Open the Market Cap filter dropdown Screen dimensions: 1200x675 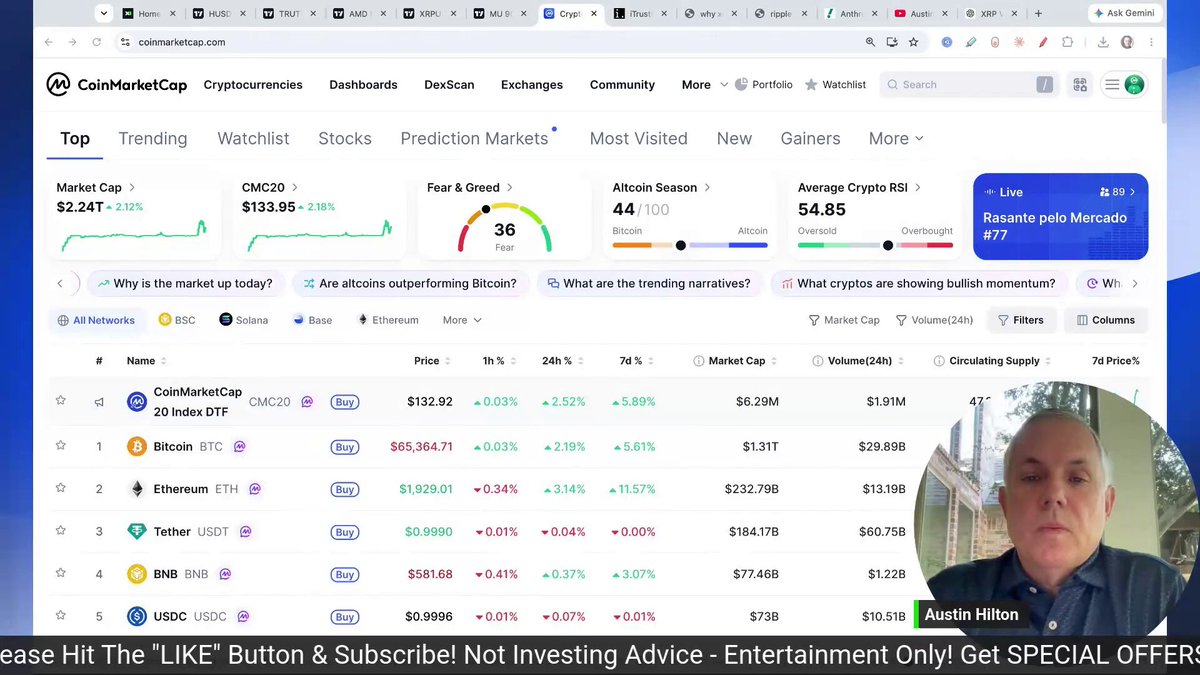pyautogui.click(x=844, y=320)
